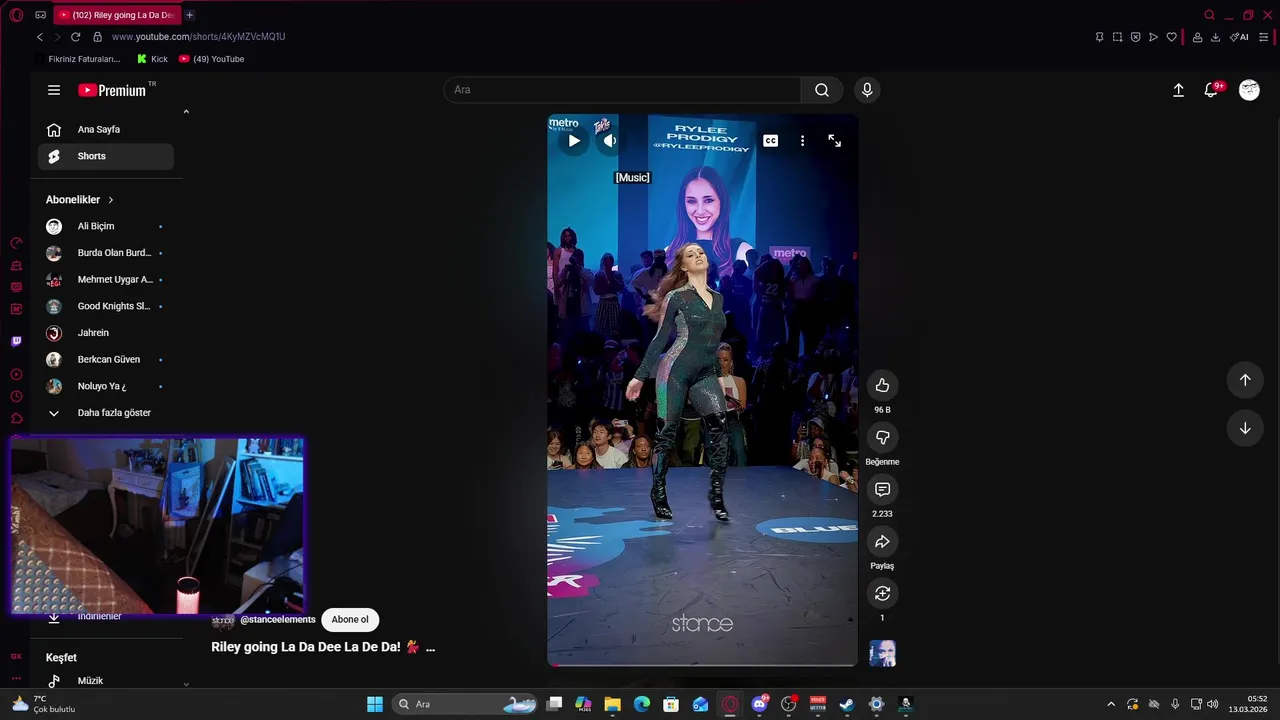Open the Opera GX main menu logo
The width and height of the screenshot is (1280, 720).
[16, 15]
